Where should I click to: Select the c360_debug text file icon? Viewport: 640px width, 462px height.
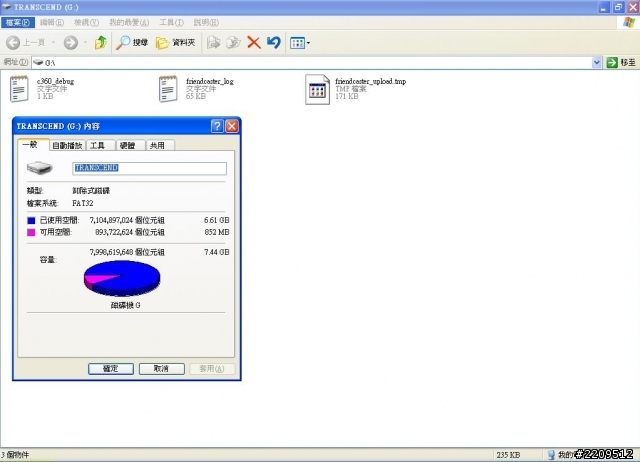click(x=19, y=89)
